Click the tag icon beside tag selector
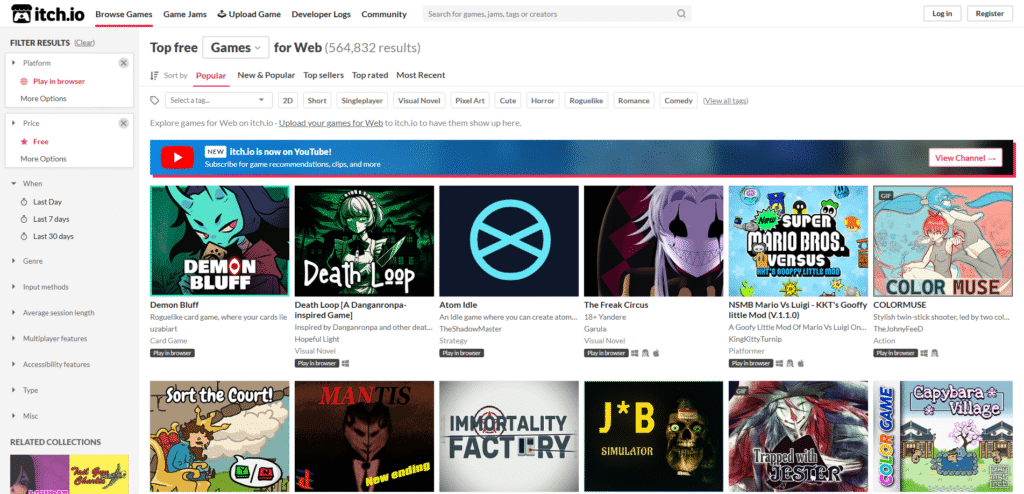 point(154,100)
